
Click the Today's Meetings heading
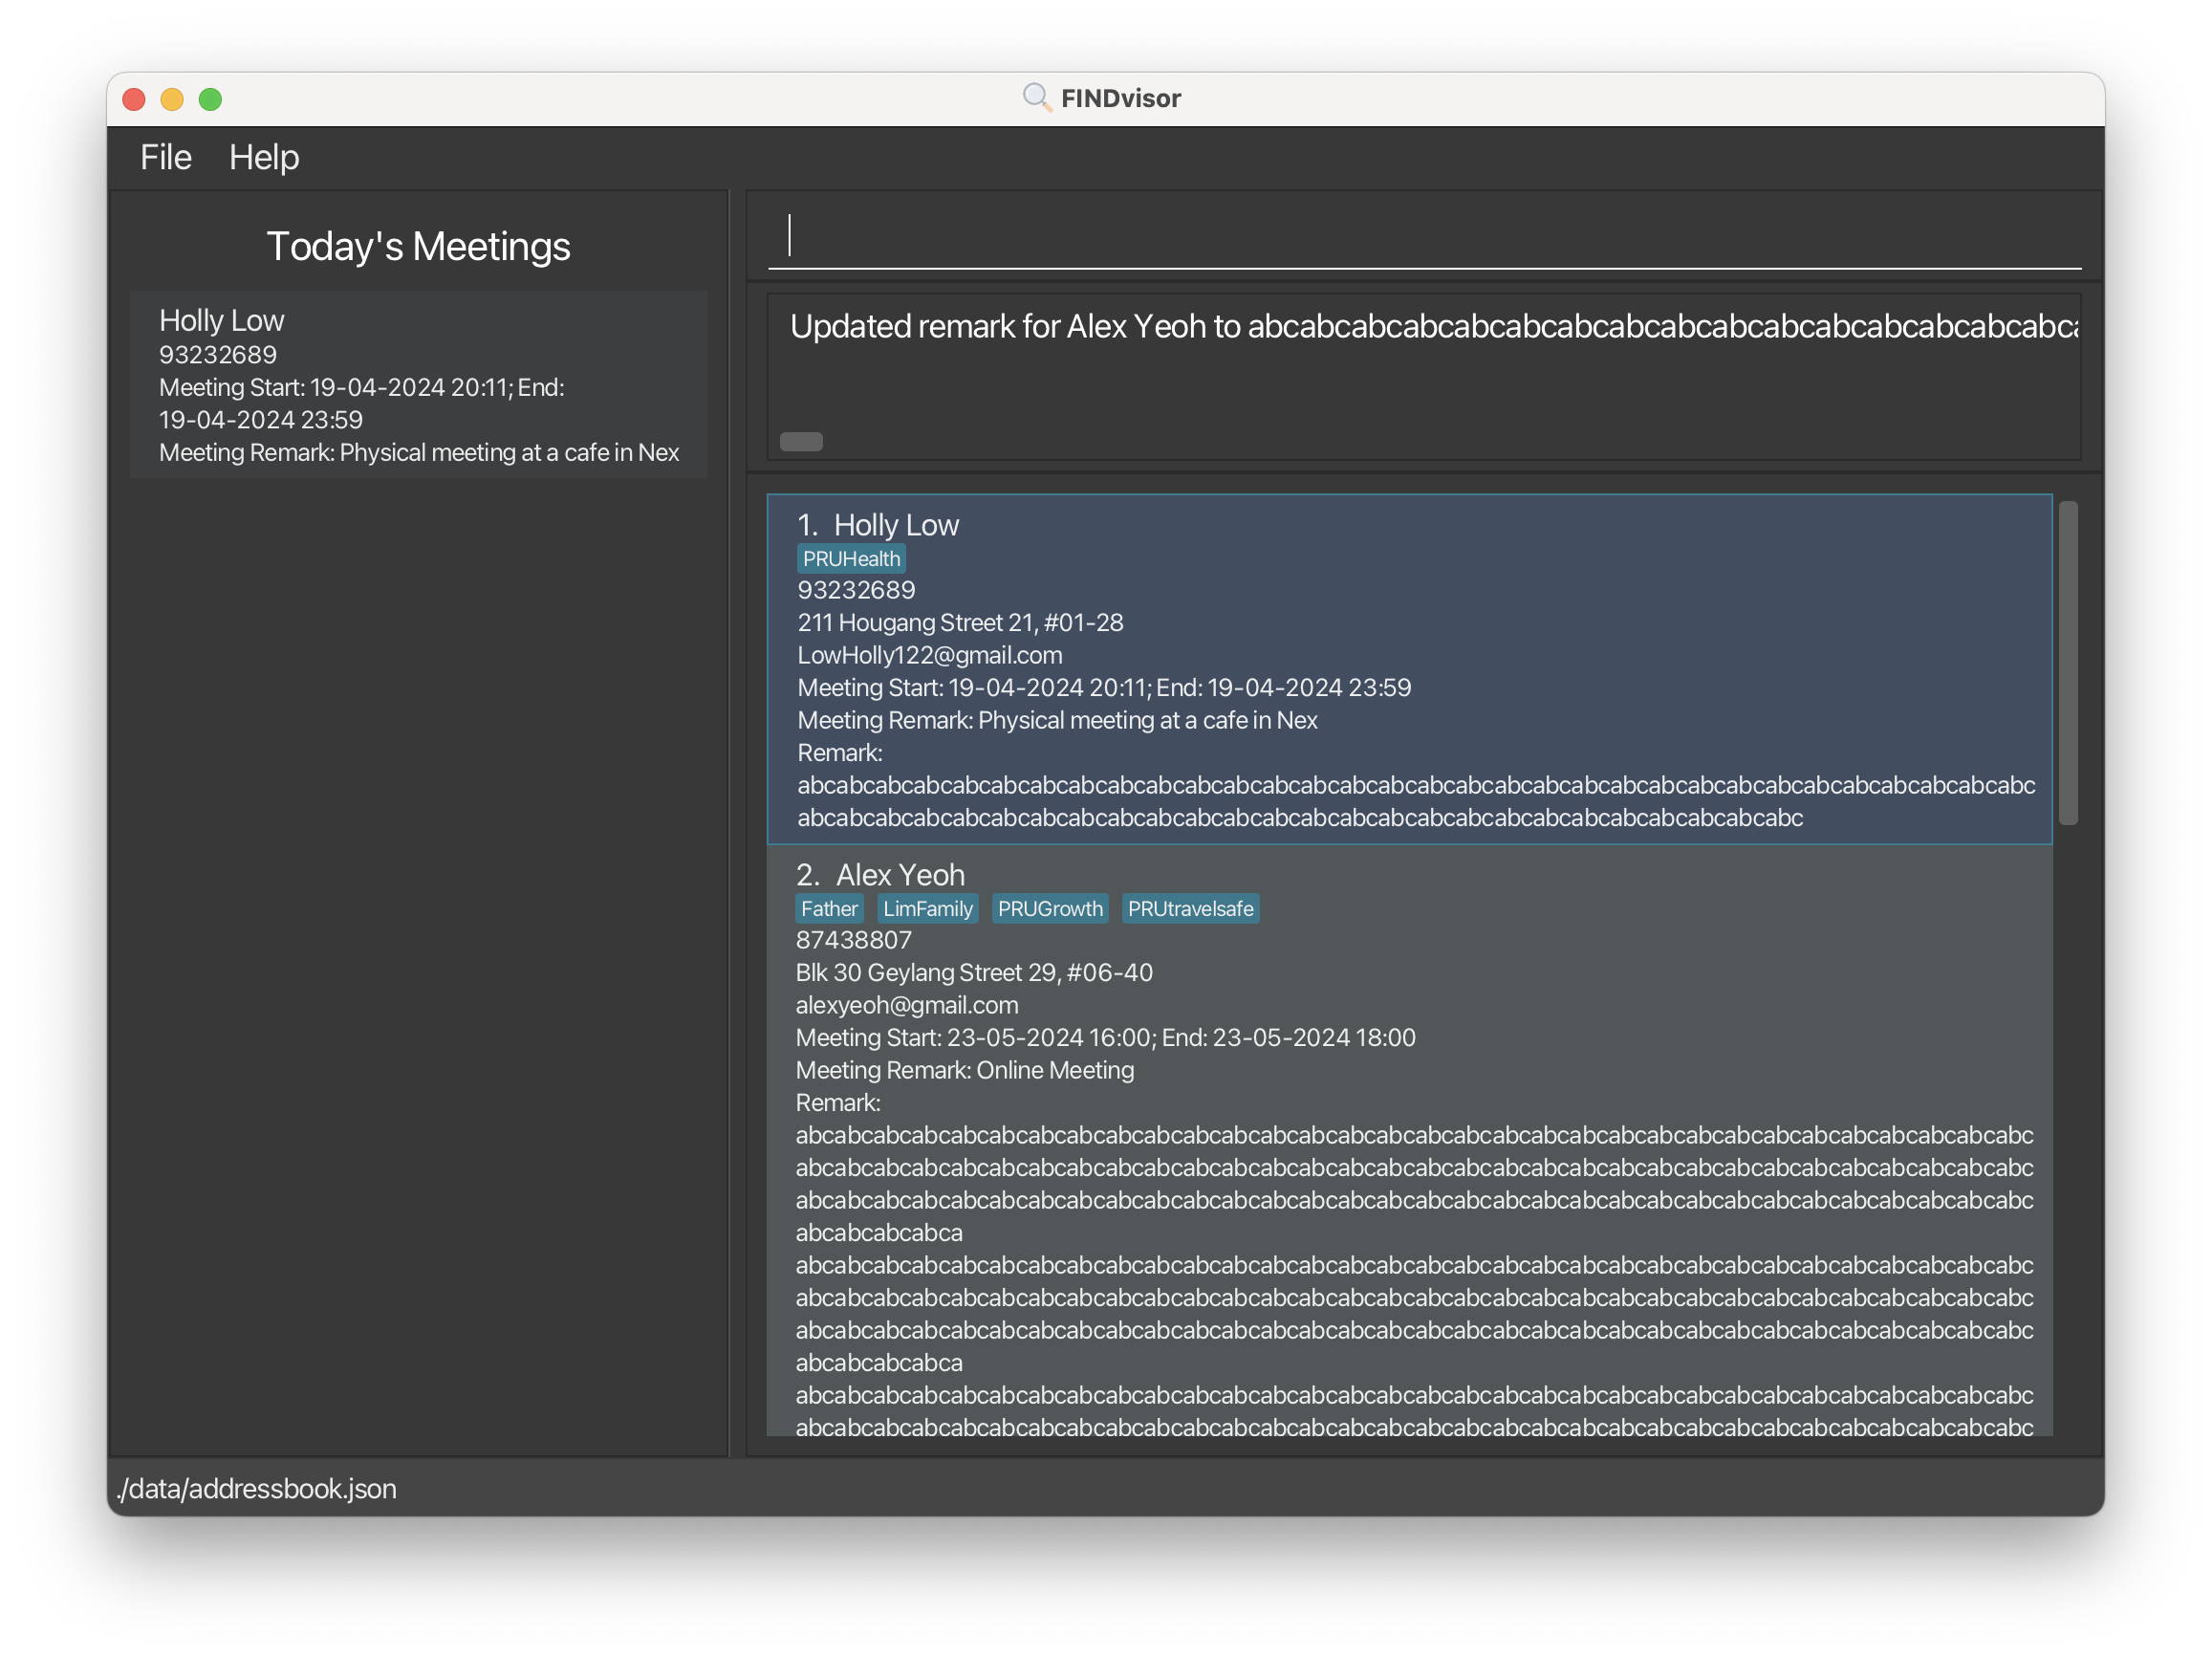click(418, 246)
